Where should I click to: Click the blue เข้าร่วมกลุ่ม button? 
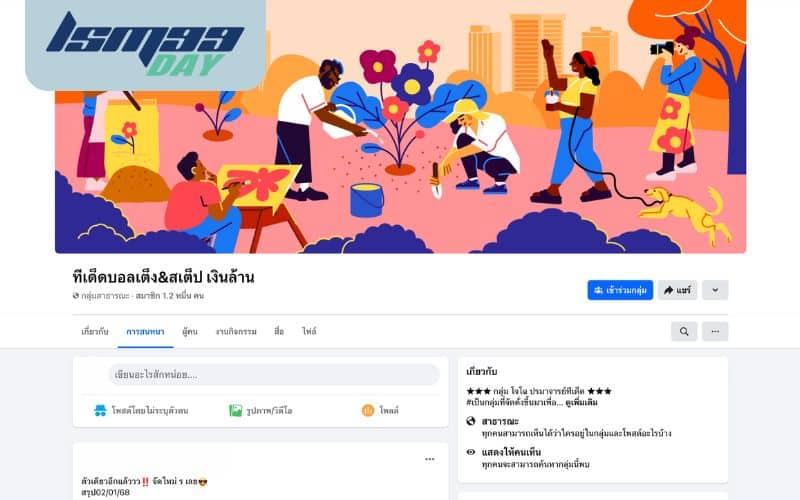[620, 290]
